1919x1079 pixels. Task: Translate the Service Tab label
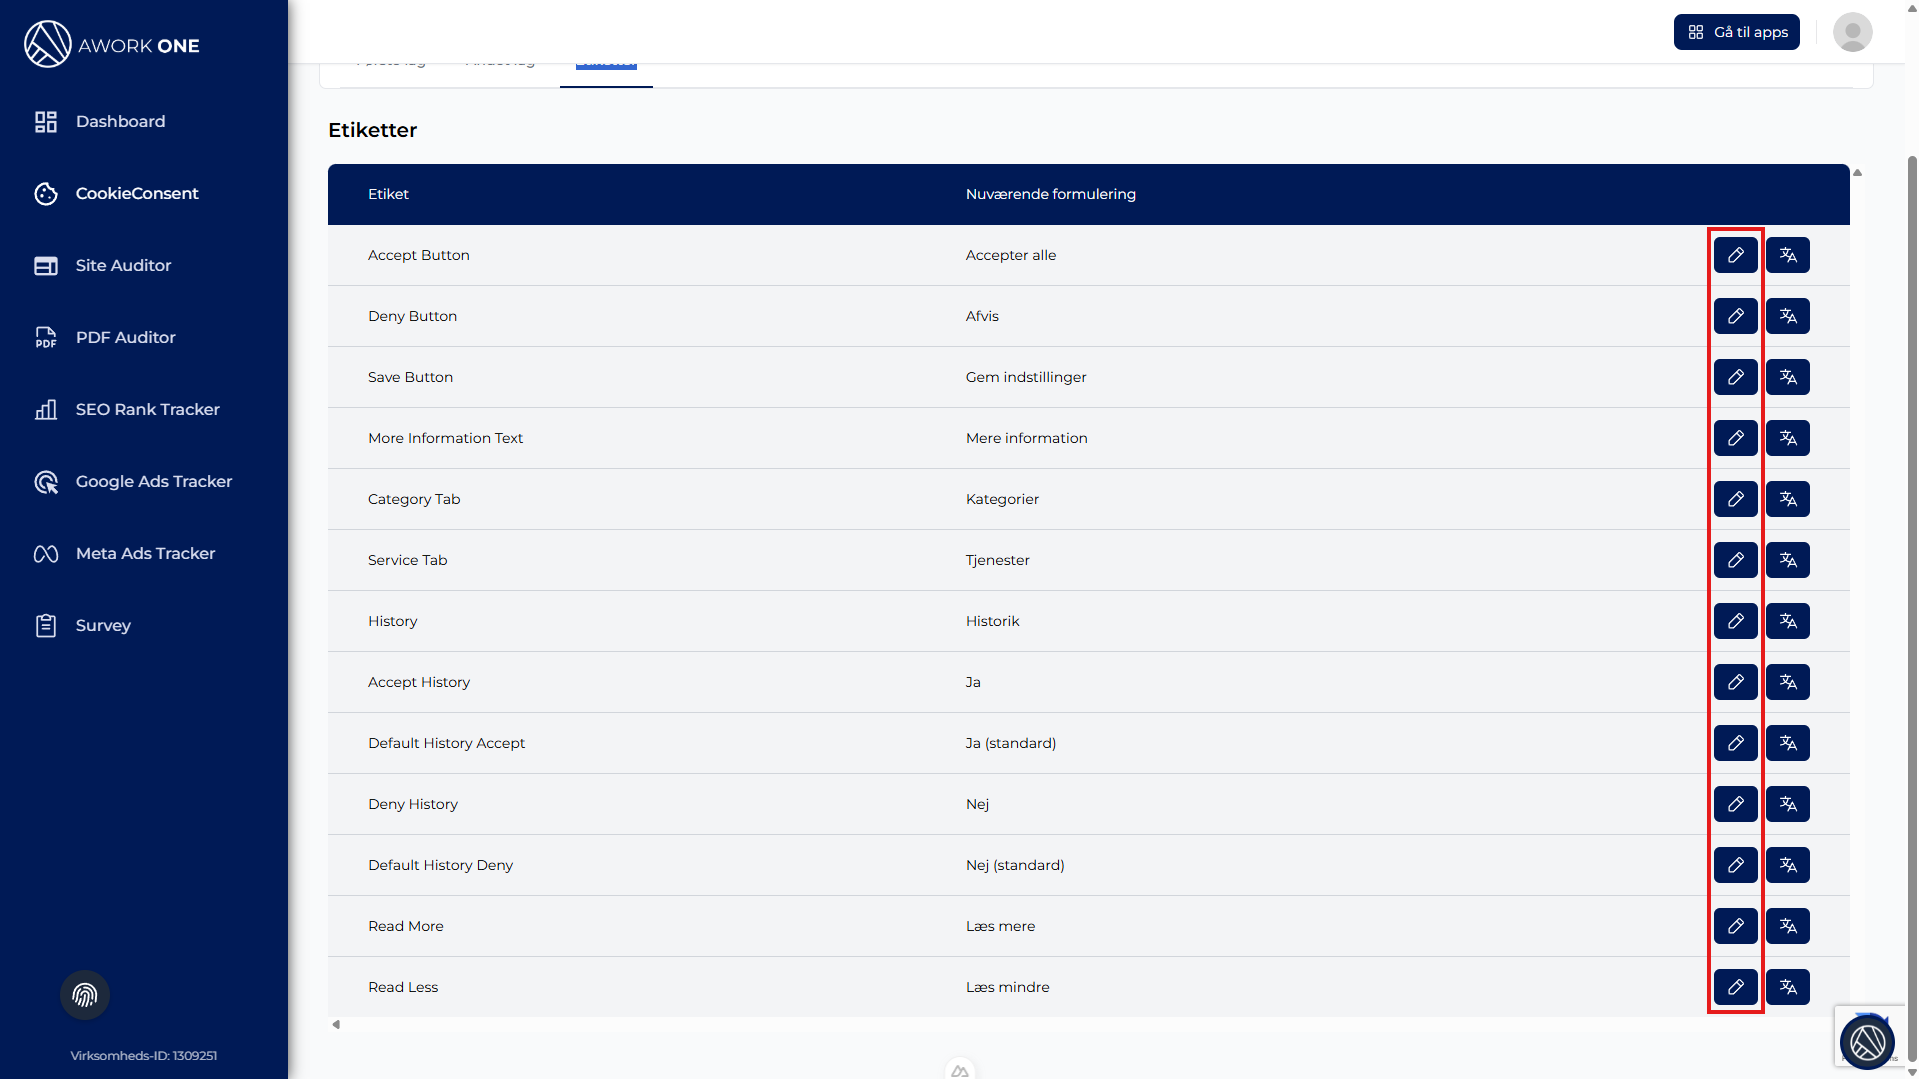pyautogui.click(x=1787, y=560)
